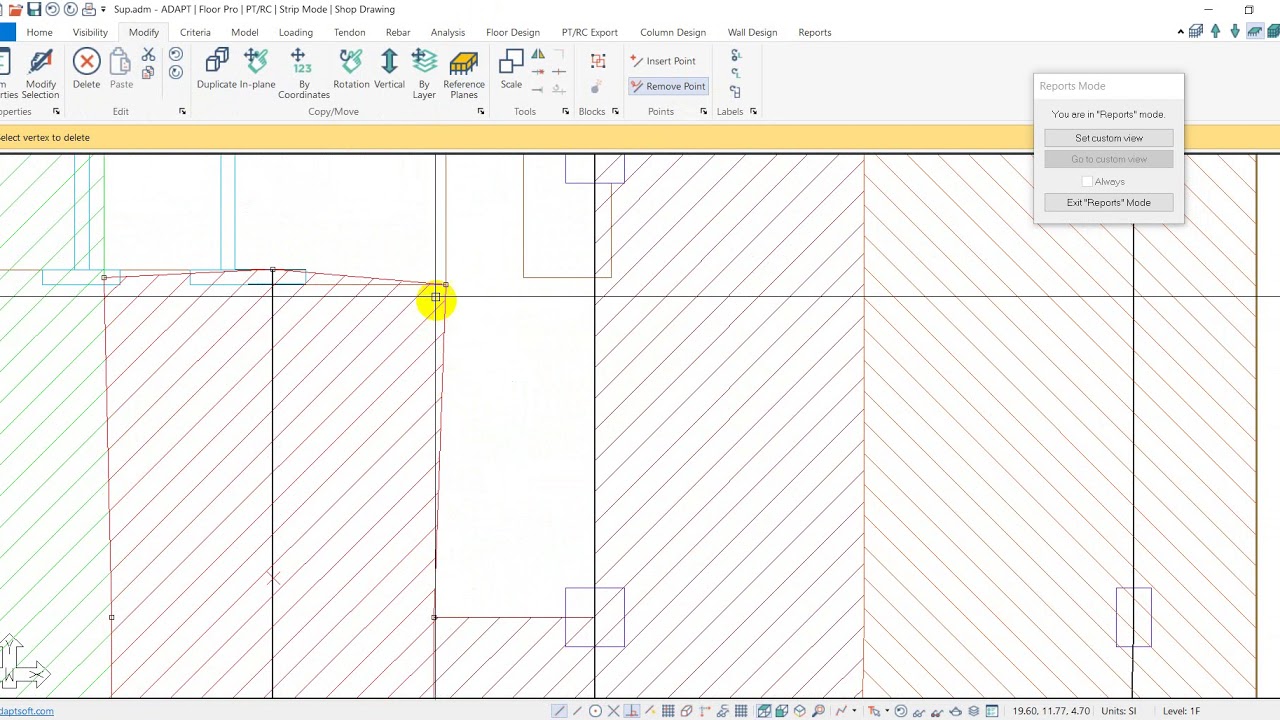
Task: Click the Set custom view button
Action: [x=1109, y=138]
